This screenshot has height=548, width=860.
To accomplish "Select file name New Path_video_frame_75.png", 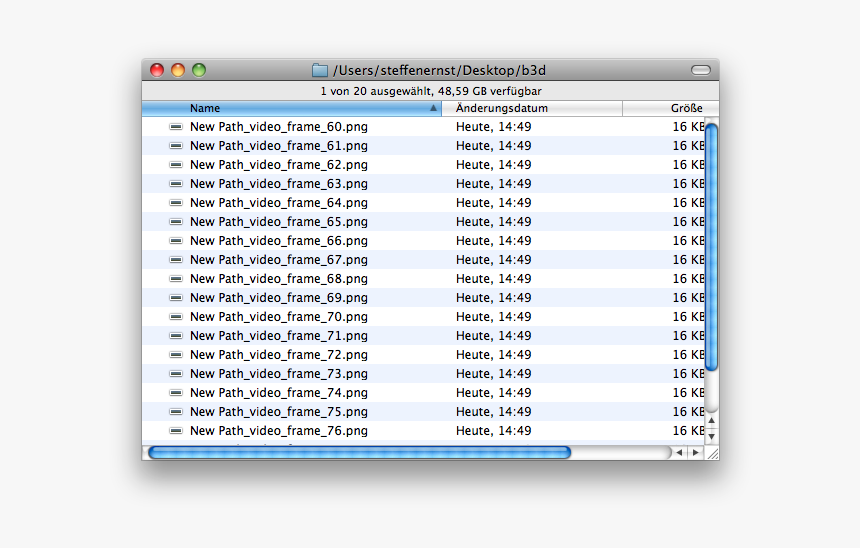I will pyautogui.click(x=279, y=412).
